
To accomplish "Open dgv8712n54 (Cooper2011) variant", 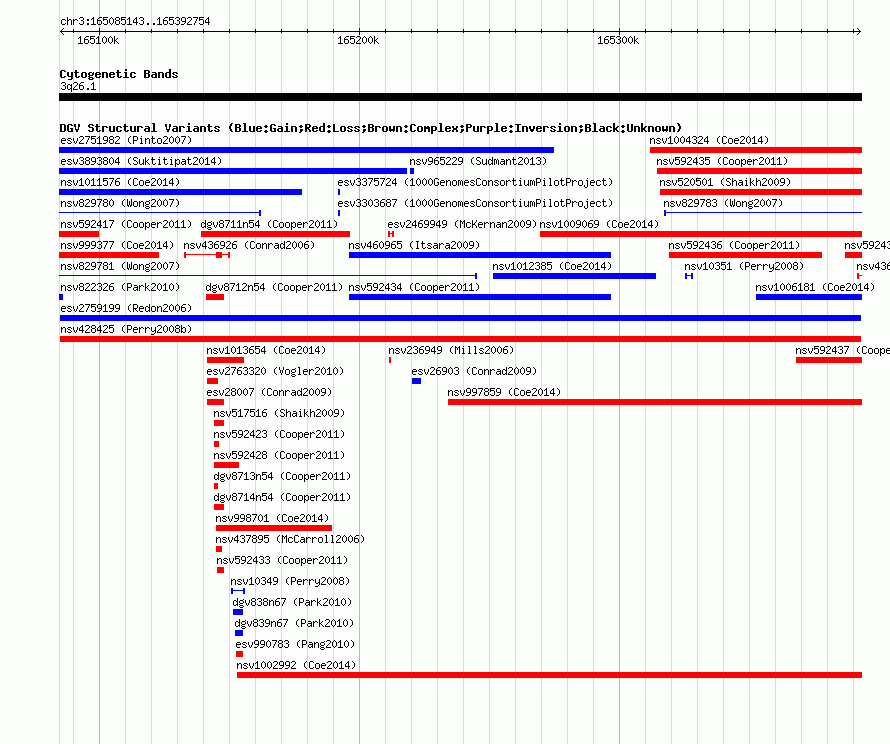I will coord(274,287).
